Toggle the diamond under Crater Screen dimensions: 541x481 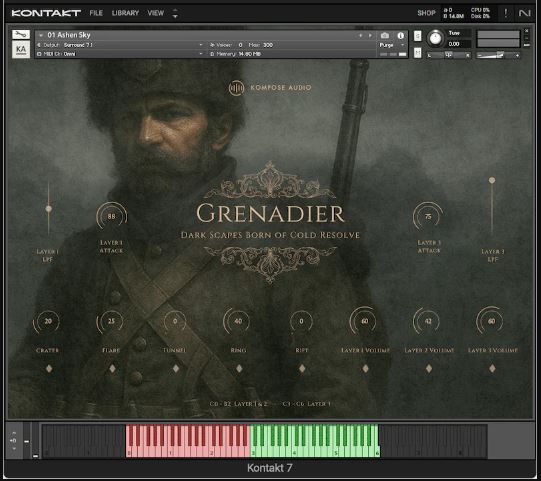pyautogui.click(x=49, y=369)
